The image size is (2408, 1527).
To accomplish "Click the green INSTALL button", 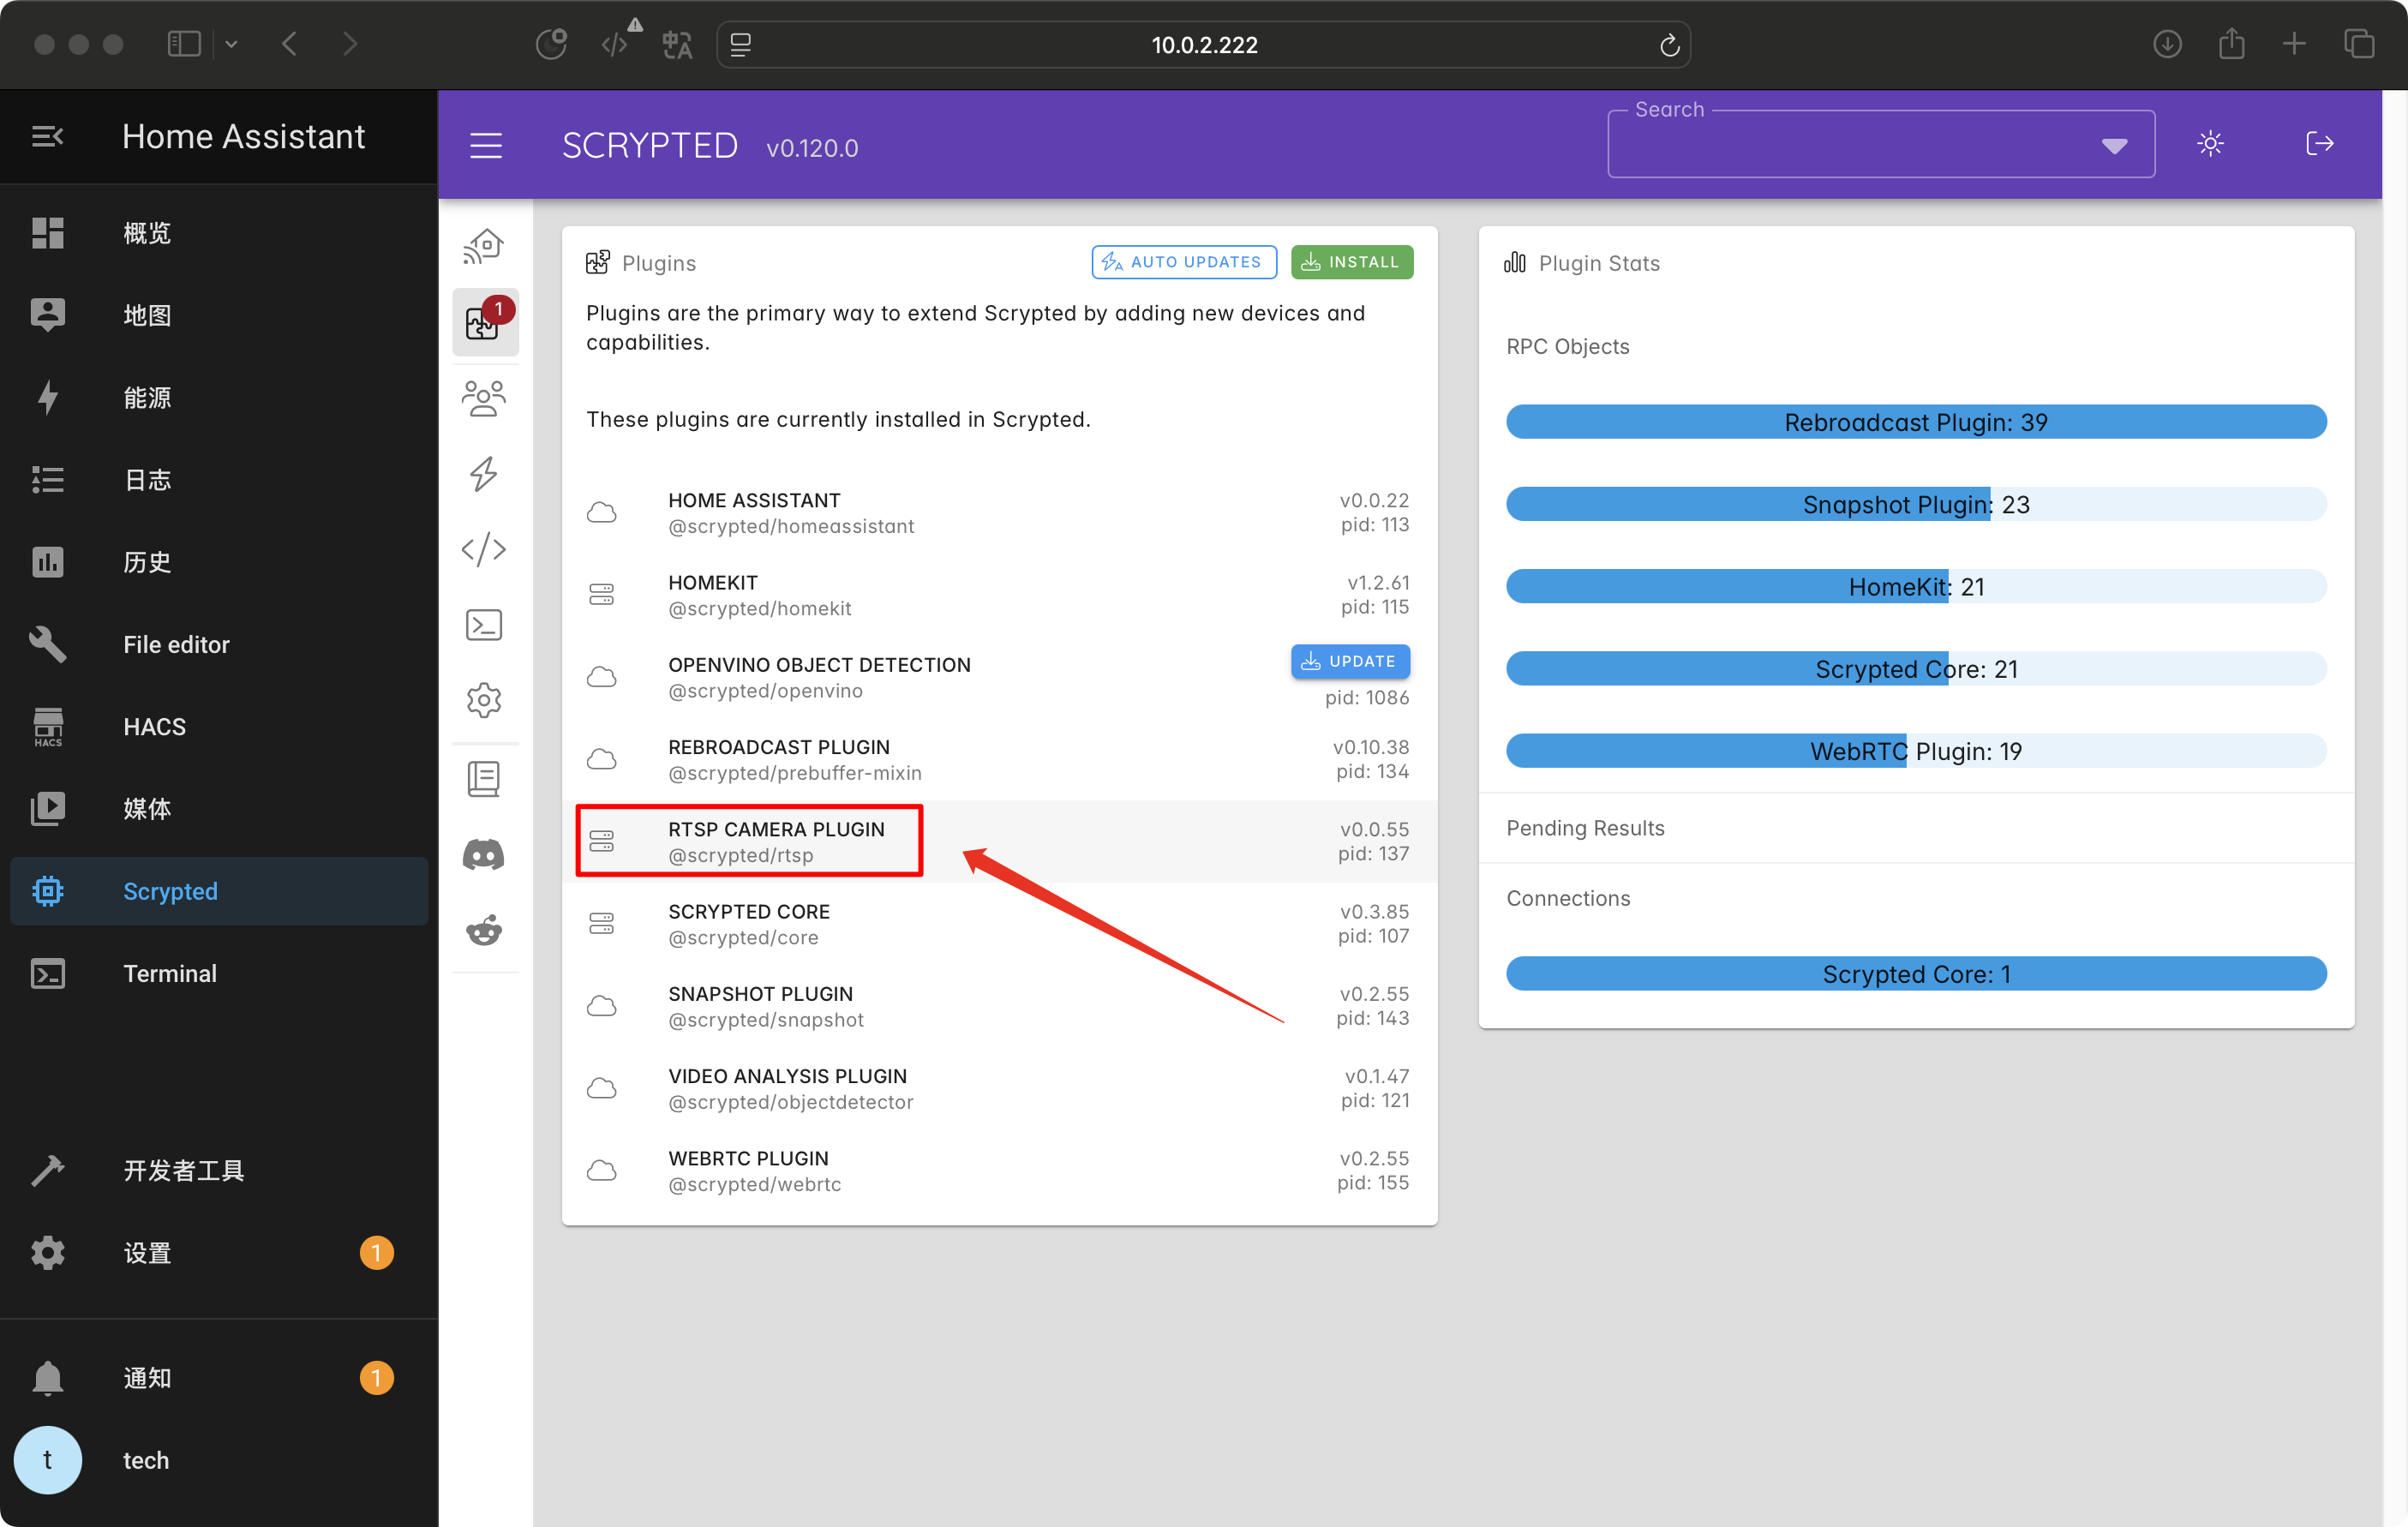I will (x=1352, y=262).
